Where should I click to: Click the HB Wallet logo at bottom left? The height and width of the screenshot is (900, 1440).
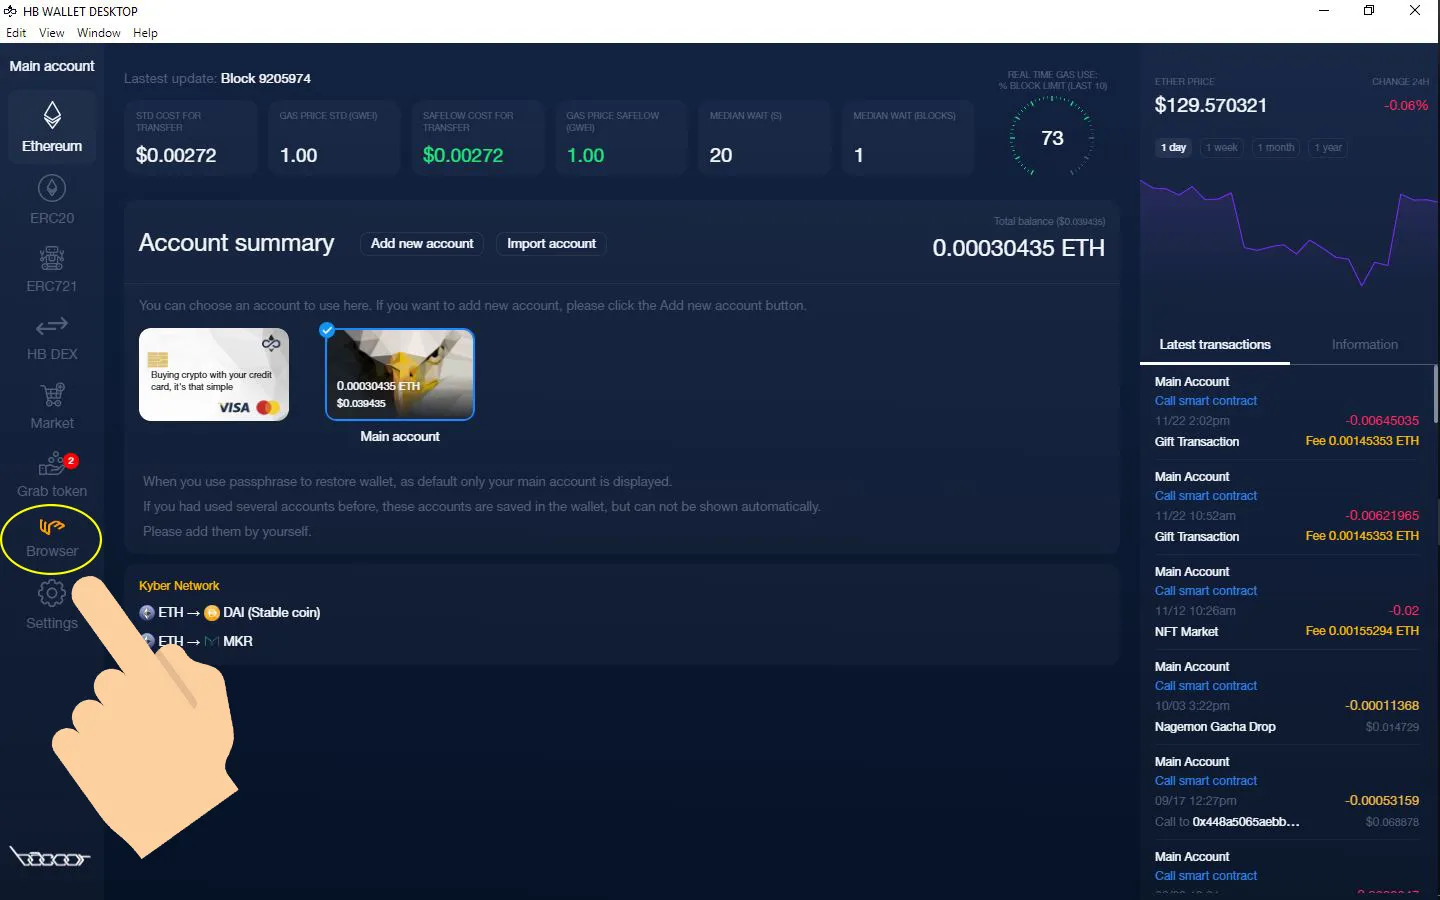click(51, 857)
